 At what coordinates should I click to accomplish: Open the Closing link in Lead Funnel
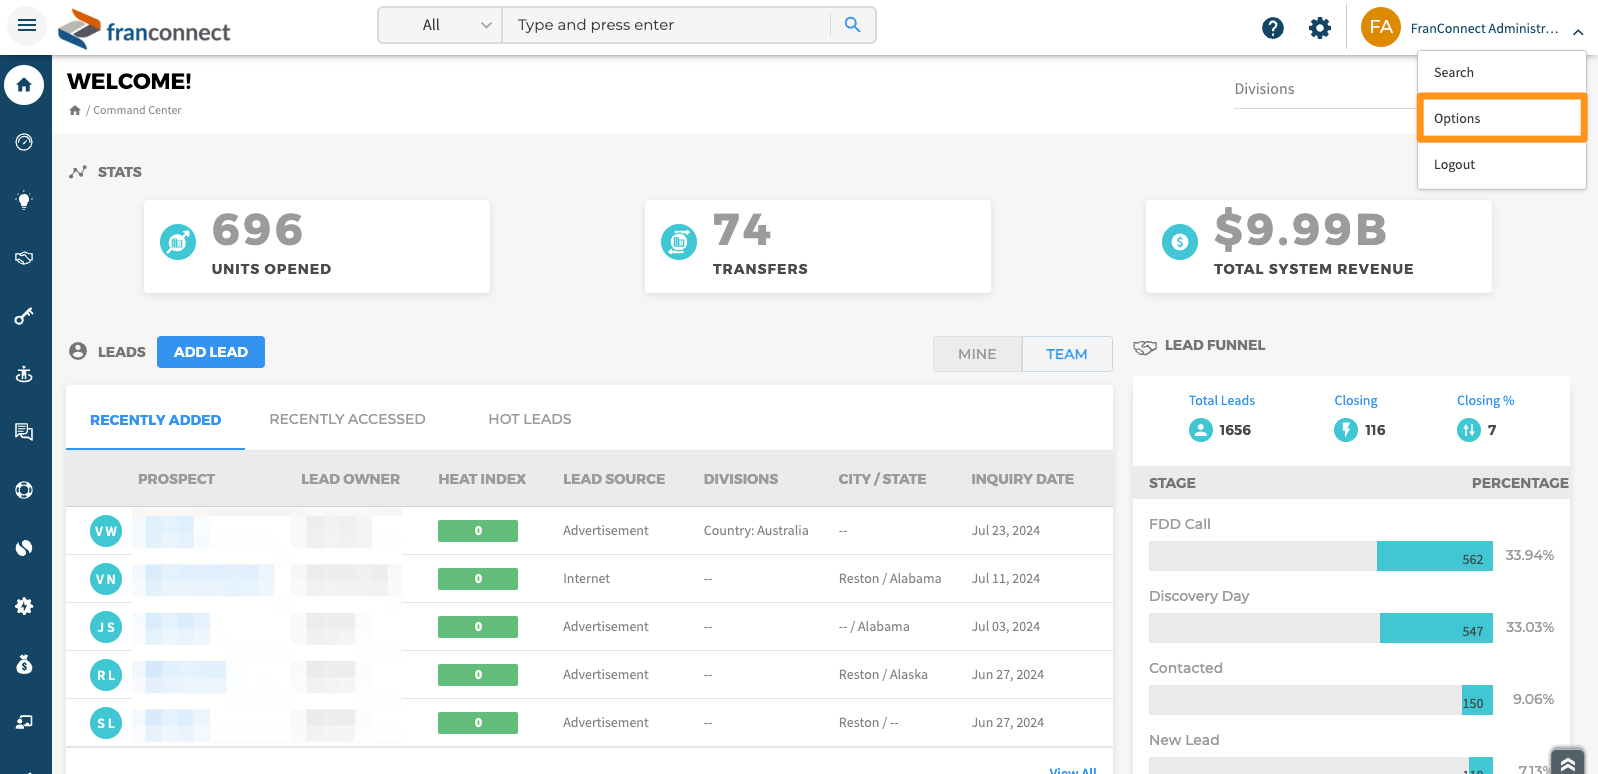point(1355,401)
